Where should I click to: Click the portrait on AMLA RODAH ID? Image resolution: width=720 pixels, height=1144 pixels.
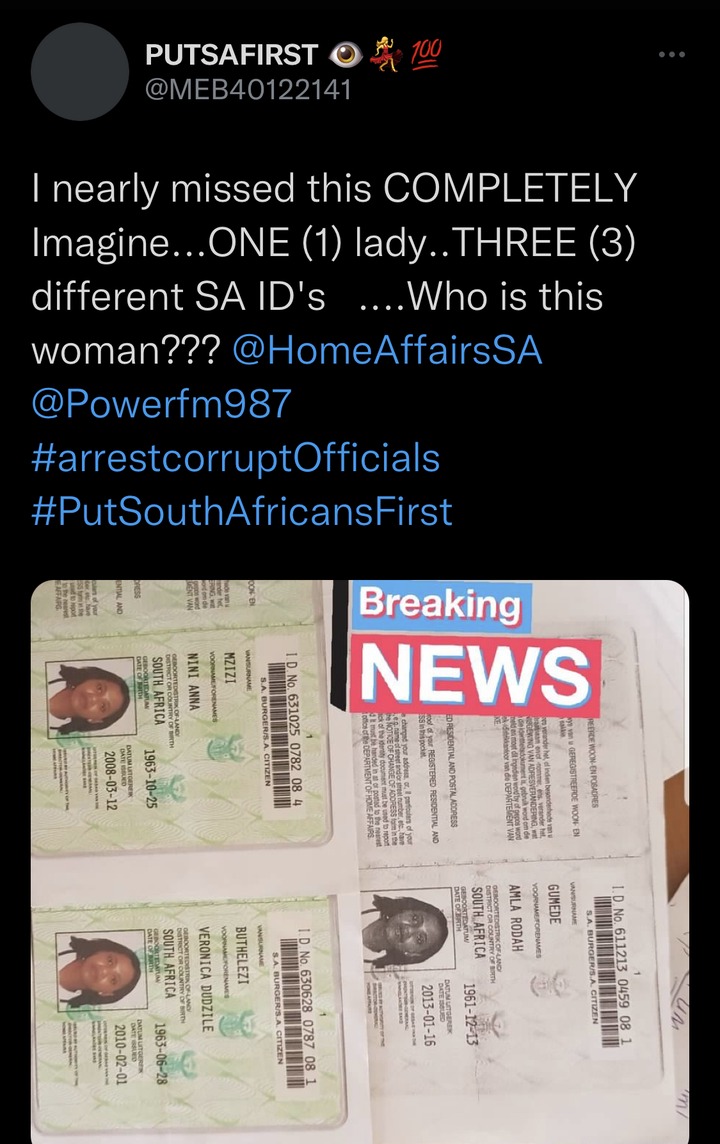pyautogui.click(x=406, y=930)
